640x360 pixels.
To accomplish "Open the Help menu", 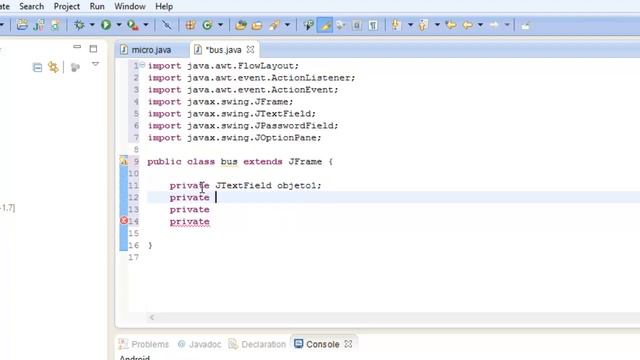I will tap(164, 7).
